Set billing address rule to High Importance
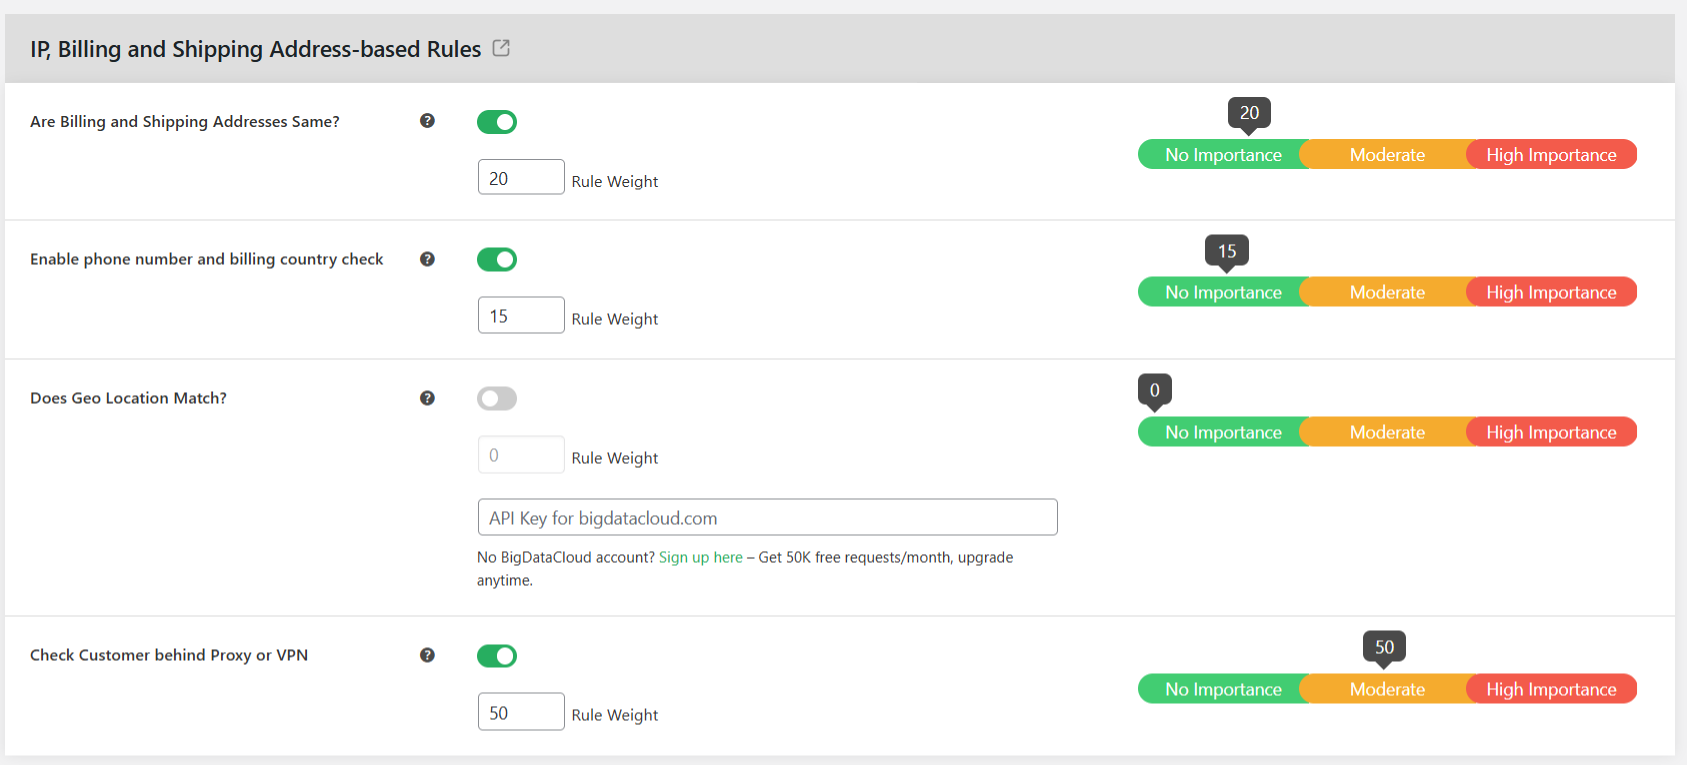The width and height of the screenshot is (1687, 765). 1551,154
